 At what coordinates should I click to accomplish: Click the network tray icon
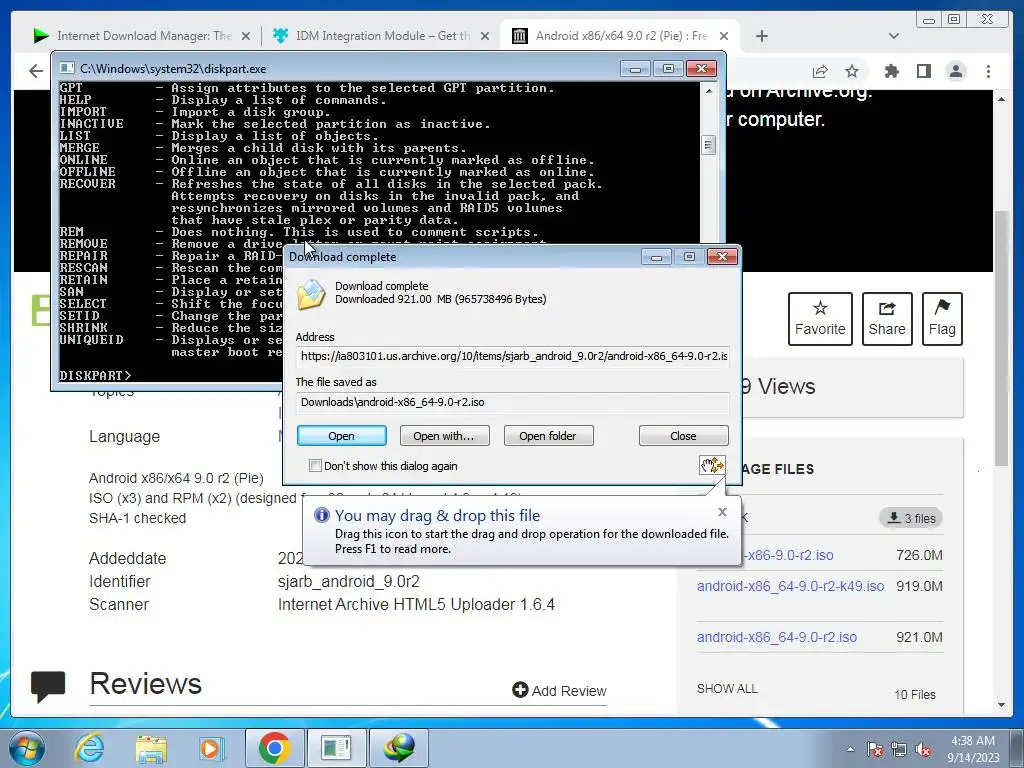point(899,749)
